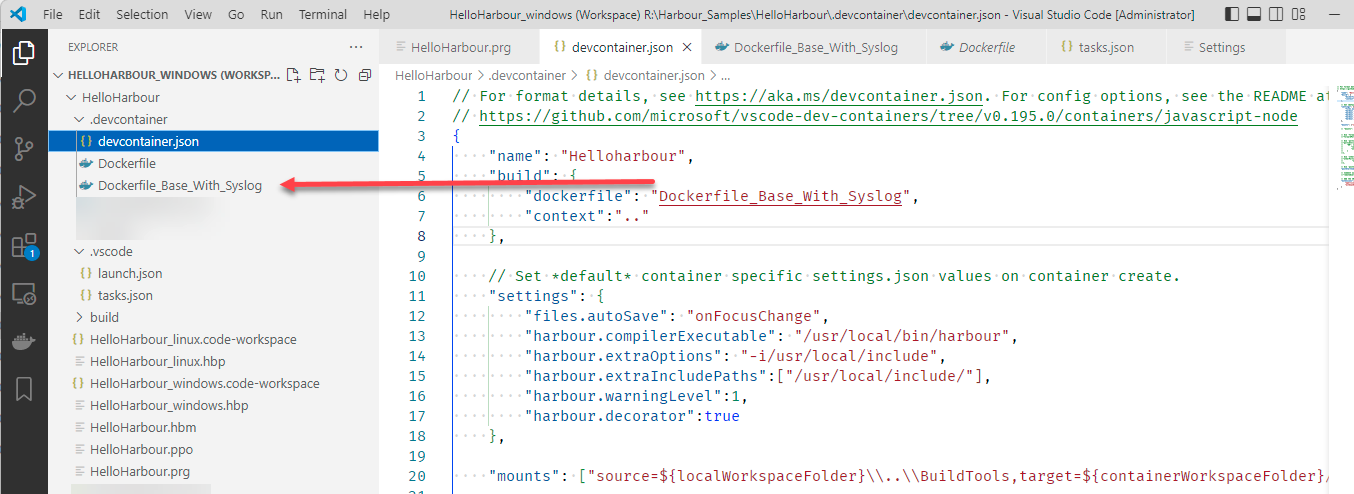Collapse the .vscode folder
This screenshot has height=494, width=1354.
click(x=81, y=251)
